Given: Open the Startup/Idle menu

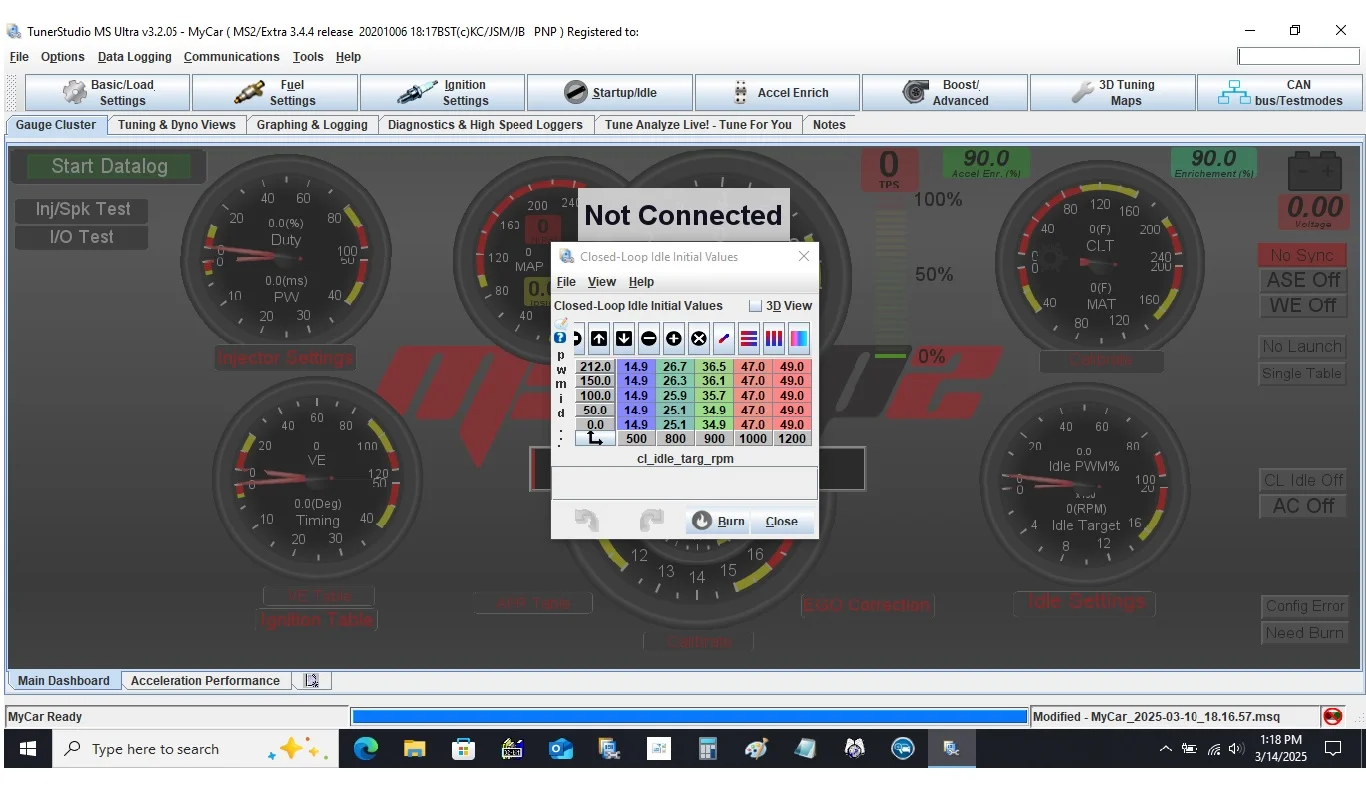Looking at the screenshot, I should 610,93.
